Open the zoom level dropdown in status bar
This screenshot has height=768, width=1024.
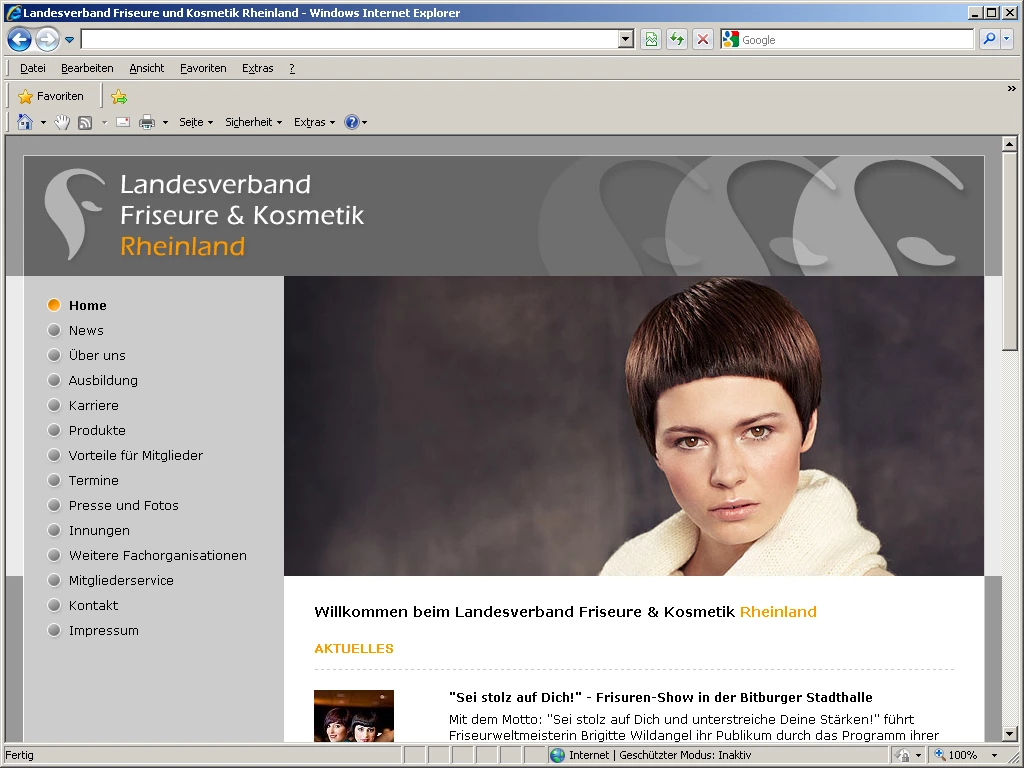994,755
